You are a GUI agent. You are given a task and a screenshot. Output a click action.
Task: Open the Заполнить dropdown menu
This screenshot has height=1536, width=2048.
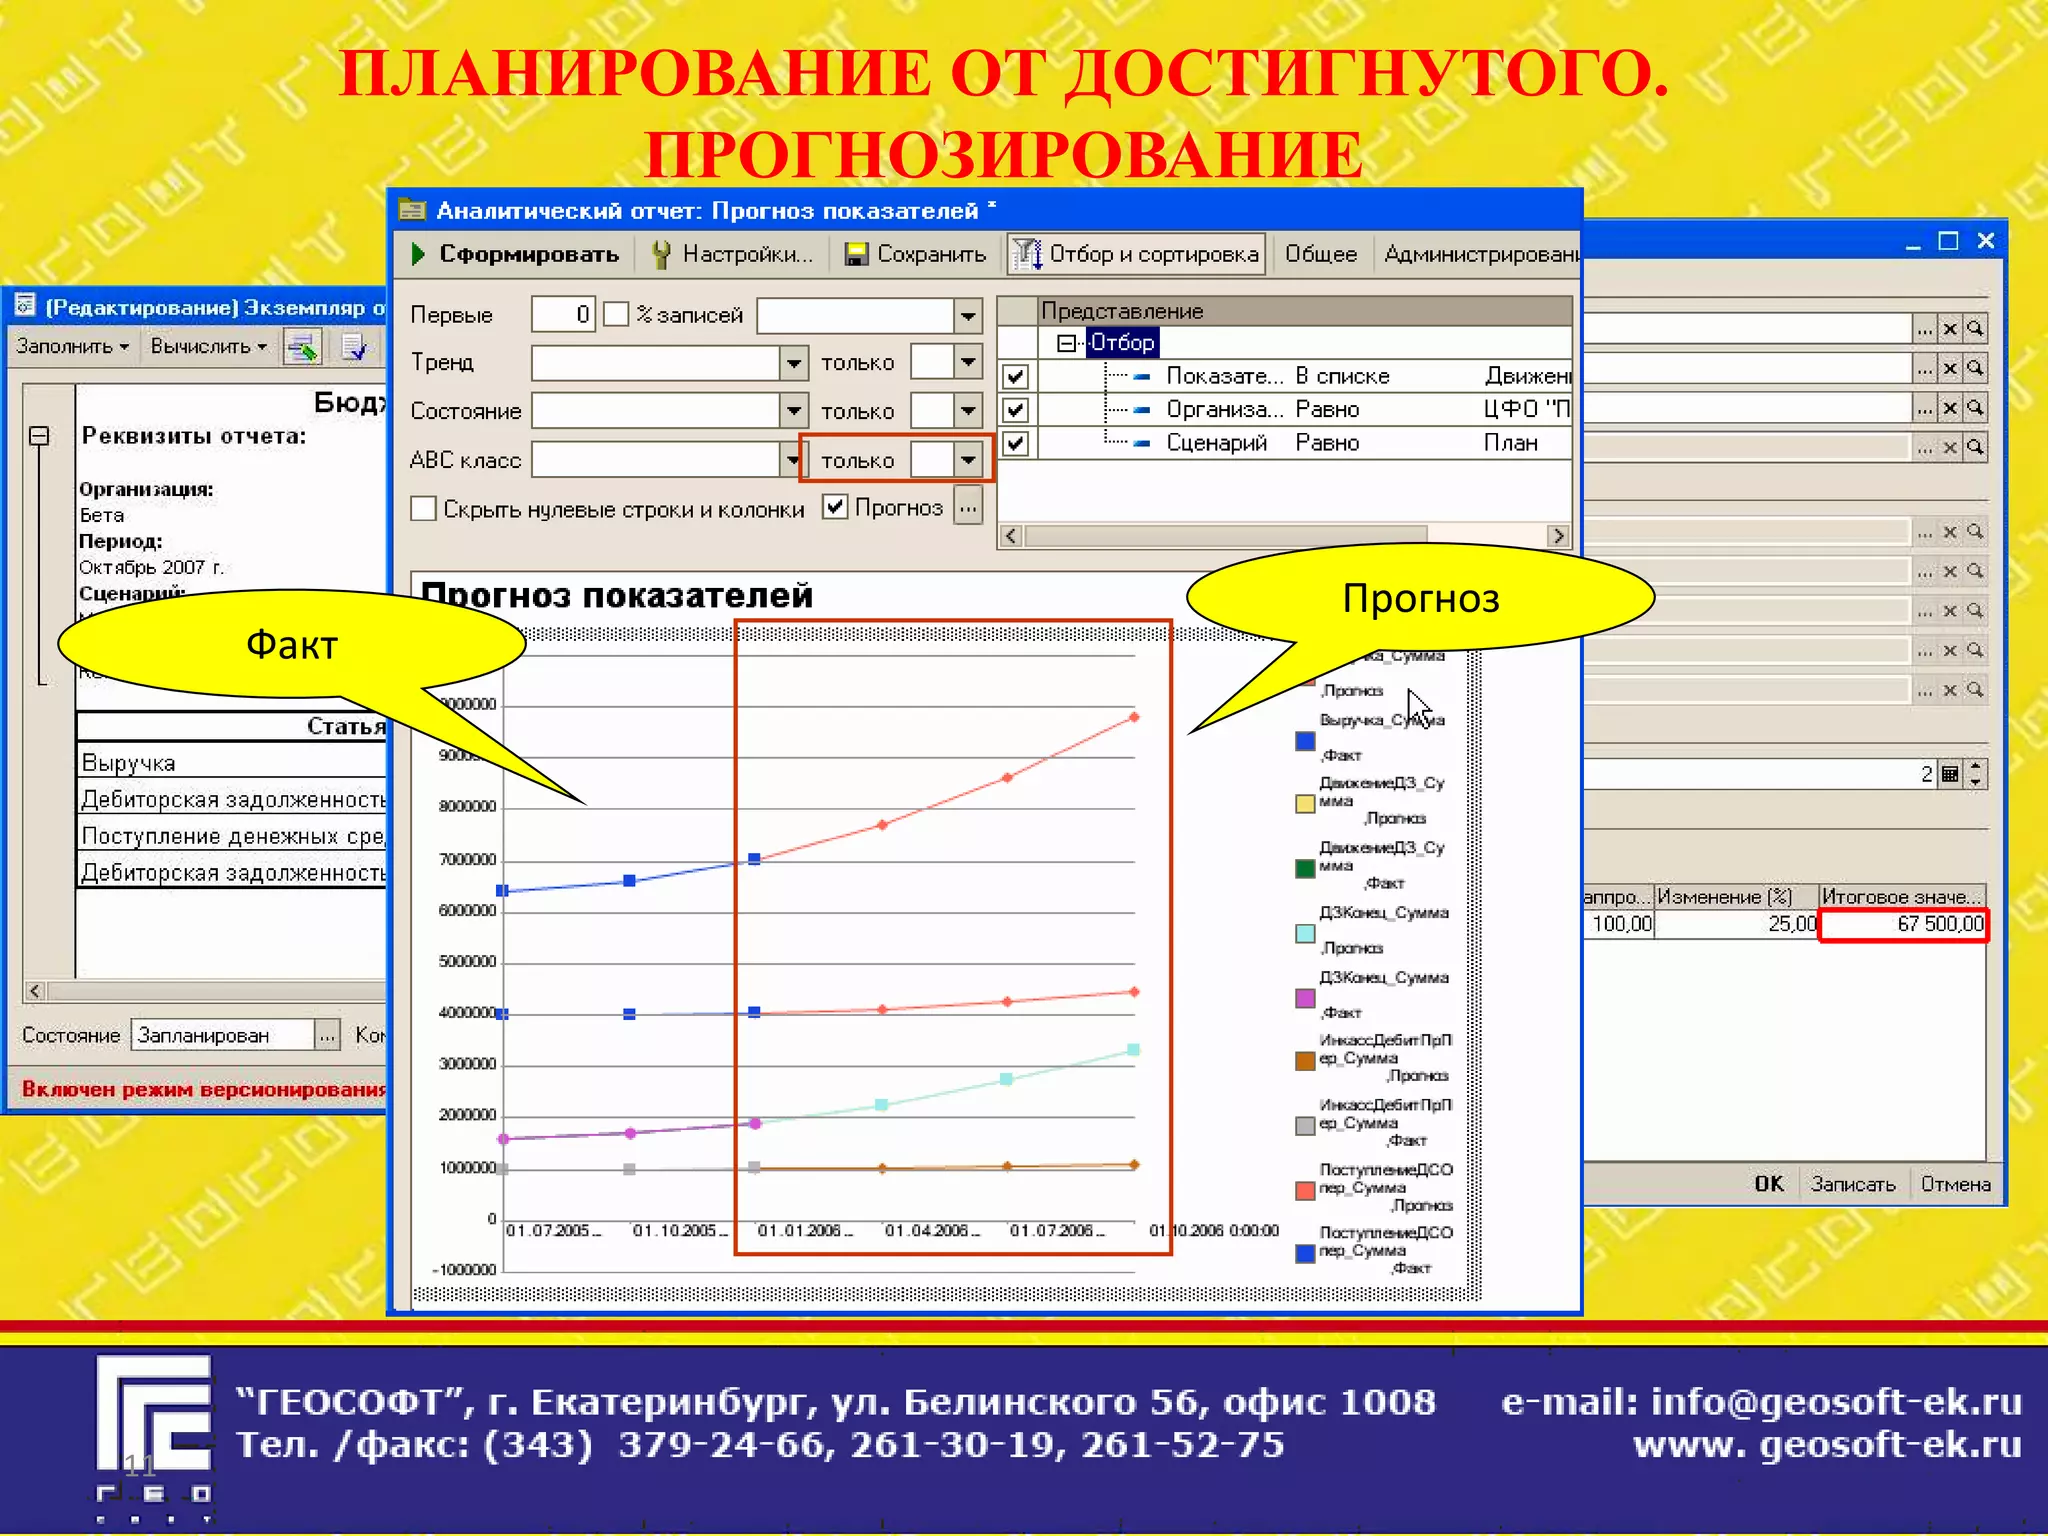point(72,347)
